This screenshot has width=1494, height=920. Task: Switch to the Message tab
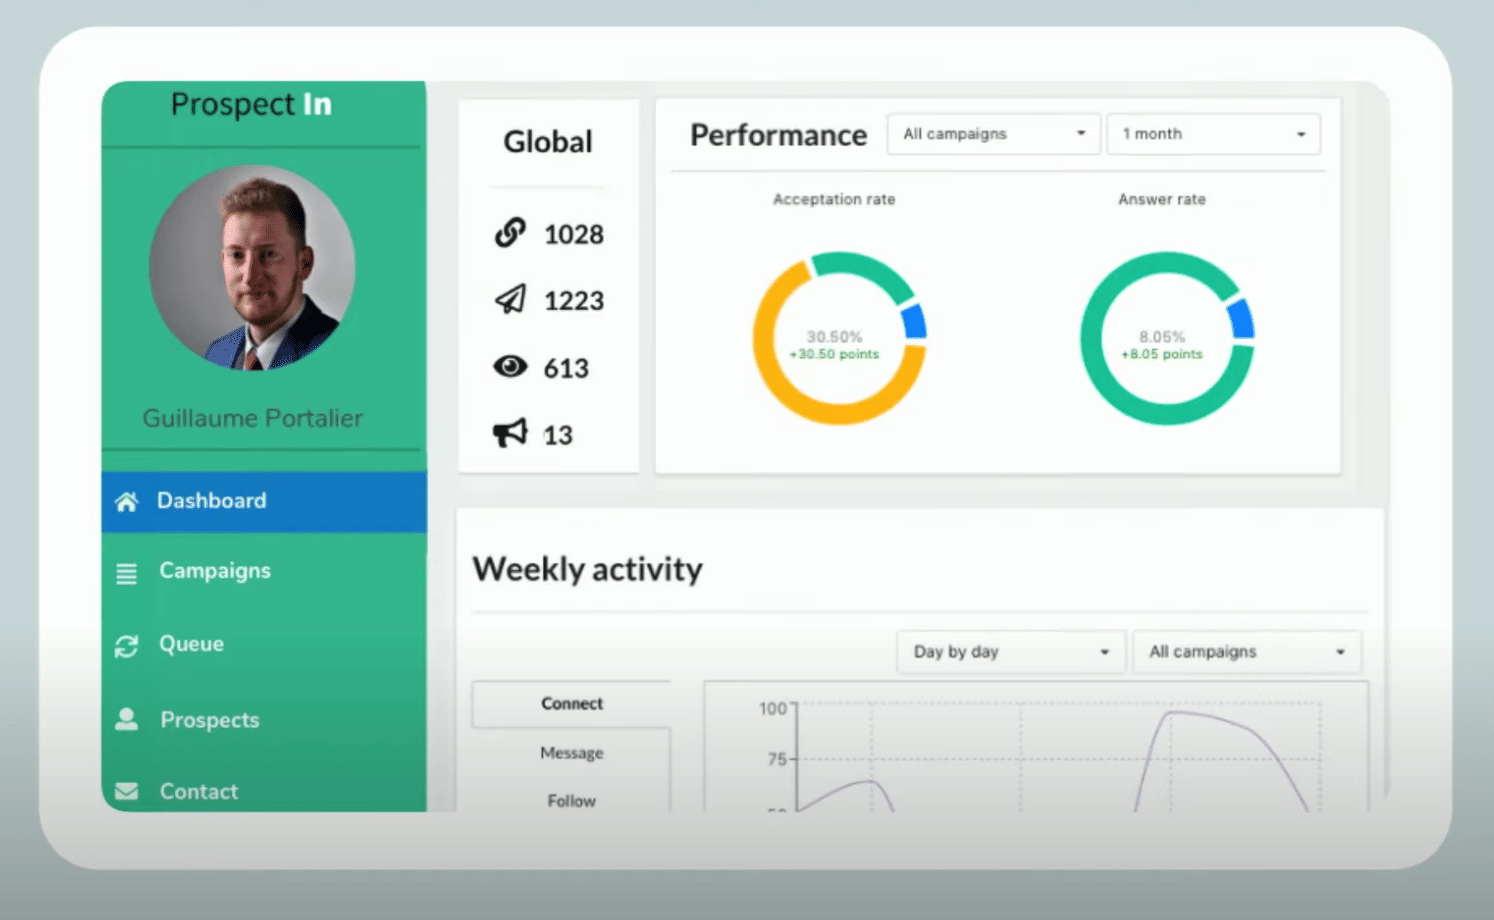coord(572,753)
